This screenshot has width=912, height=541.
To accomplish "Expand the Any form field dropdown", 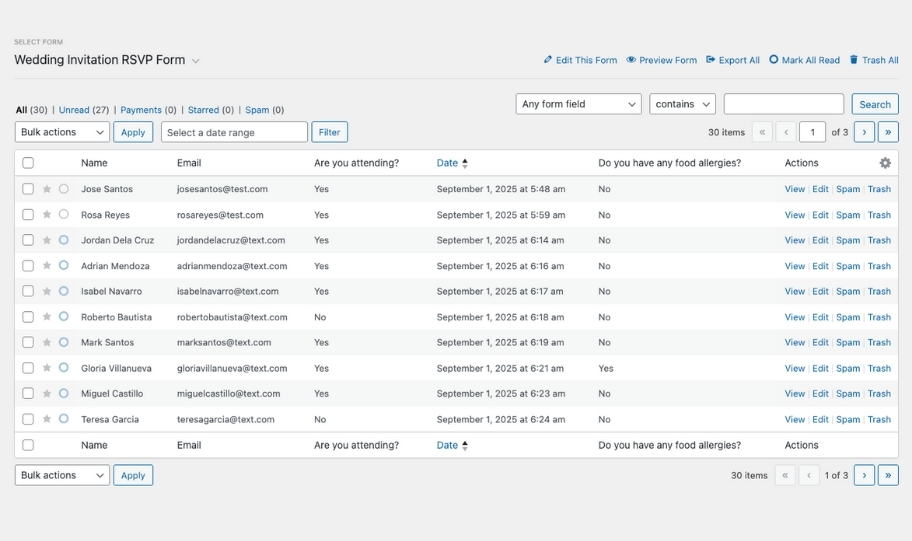I will (578, 104).
